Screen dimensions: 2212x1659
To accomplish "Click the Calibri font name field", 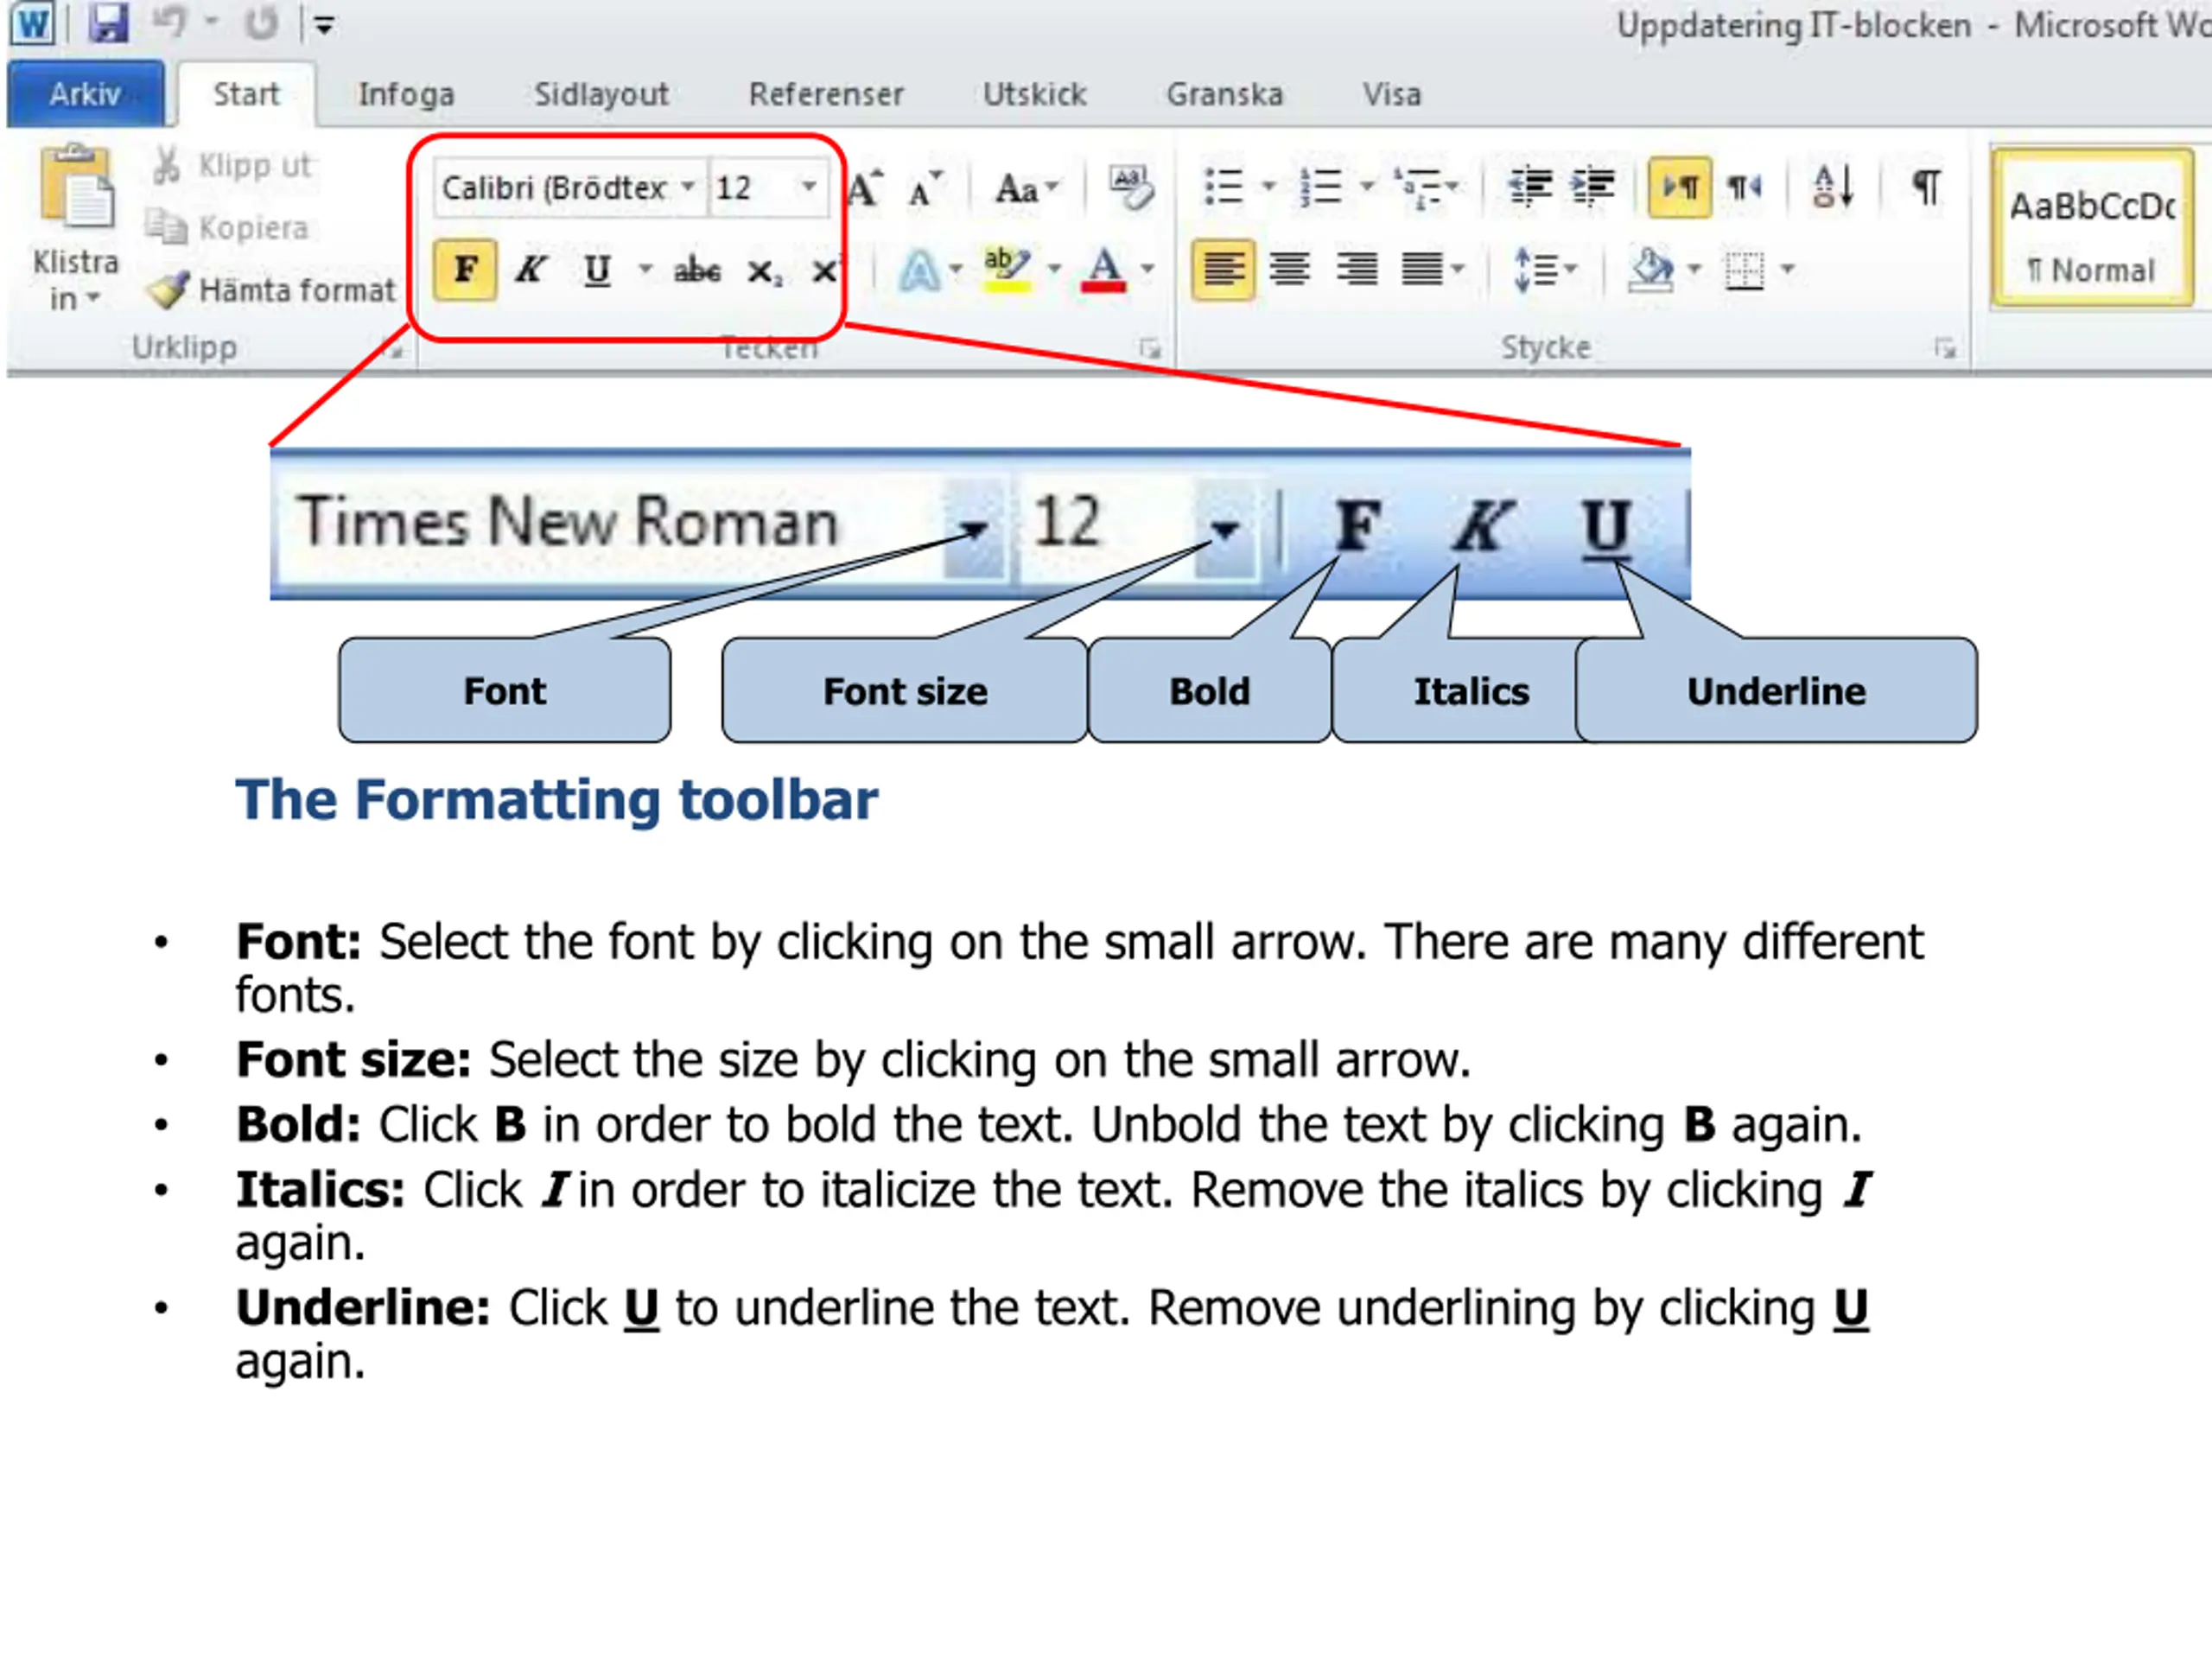I will tap(555, 188).
